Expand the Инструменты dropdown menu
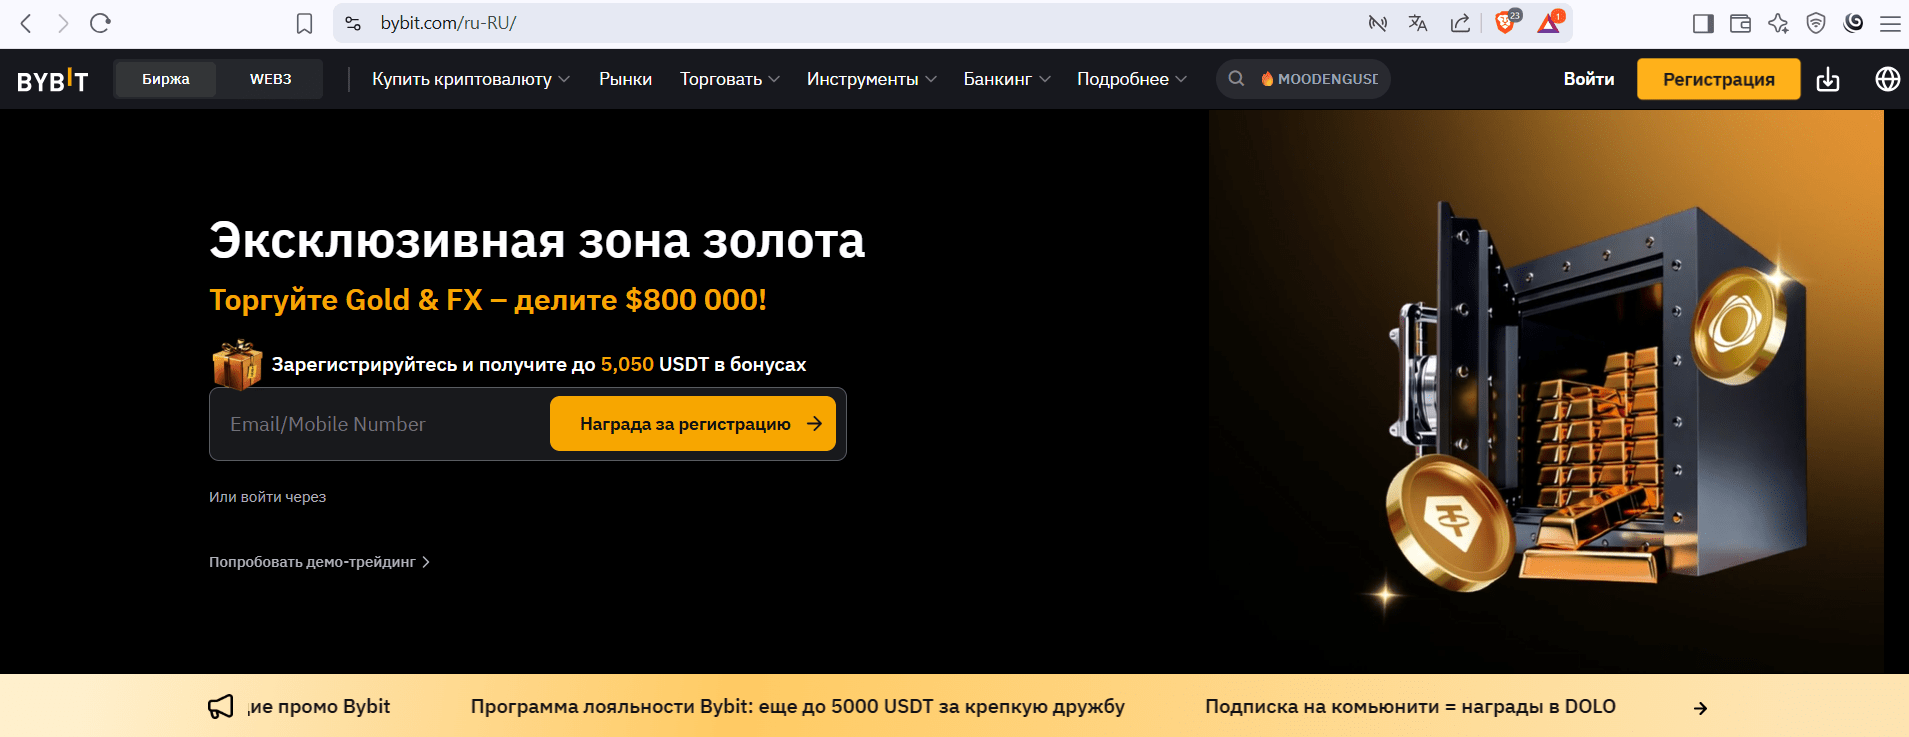1909x737 pixels. coord(872,79)
